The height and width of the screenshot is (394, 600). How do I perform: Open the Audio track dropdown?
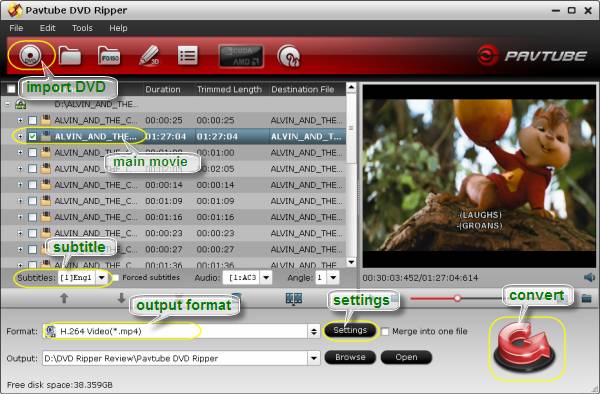tap(266, 278)
